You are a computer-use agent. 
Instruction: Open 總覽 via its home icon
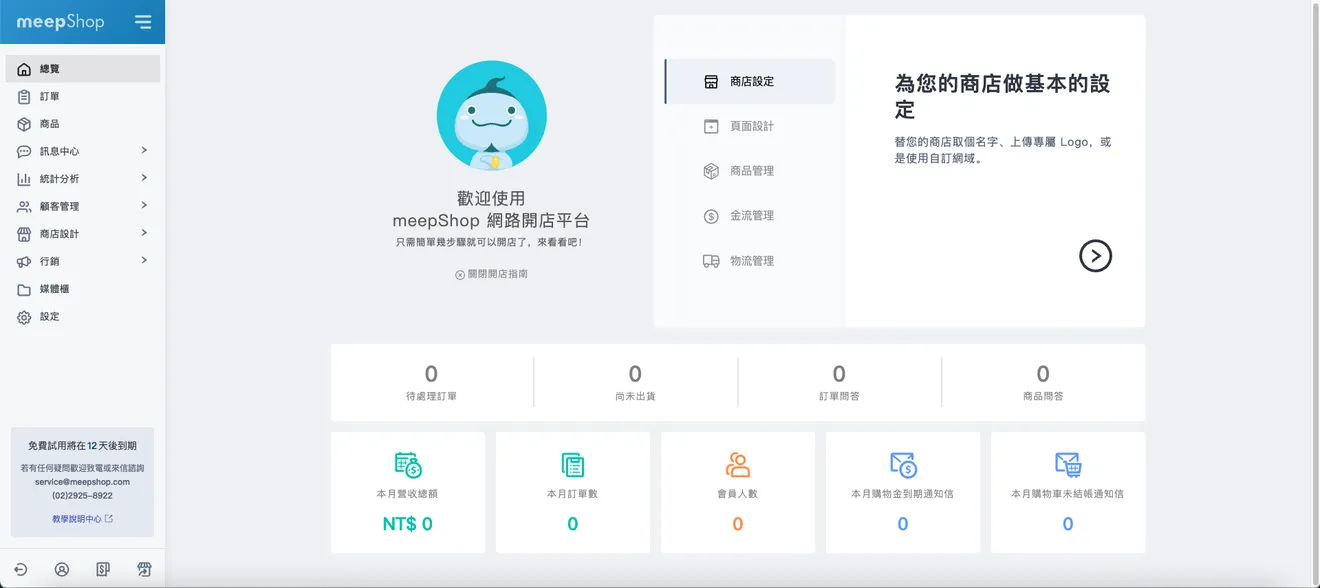(x=24, y=69)
